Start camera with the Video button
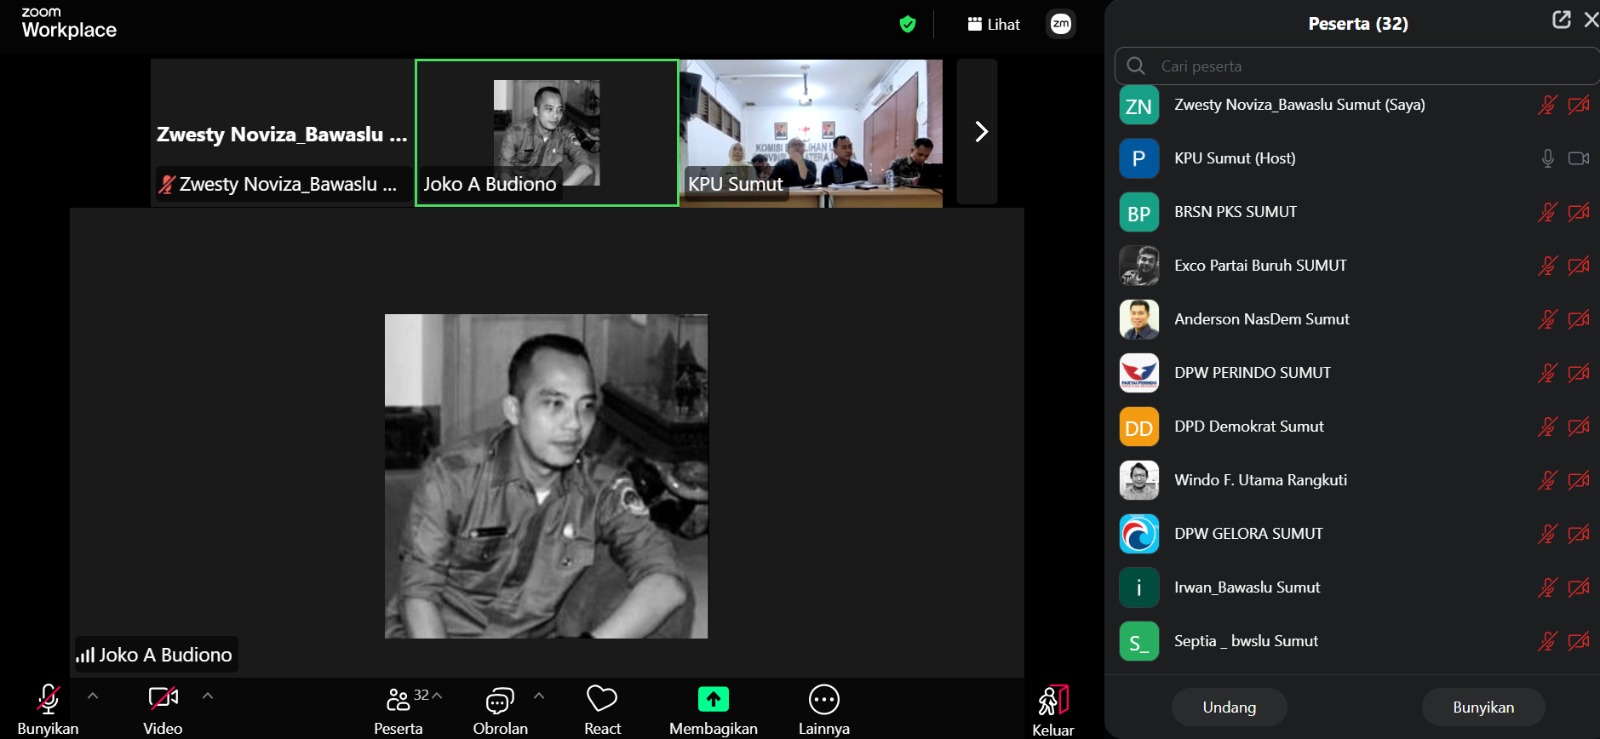Image resolution: width=1600 pixels, height=739 pixels. pyautogui.click(x=163, y=709)
